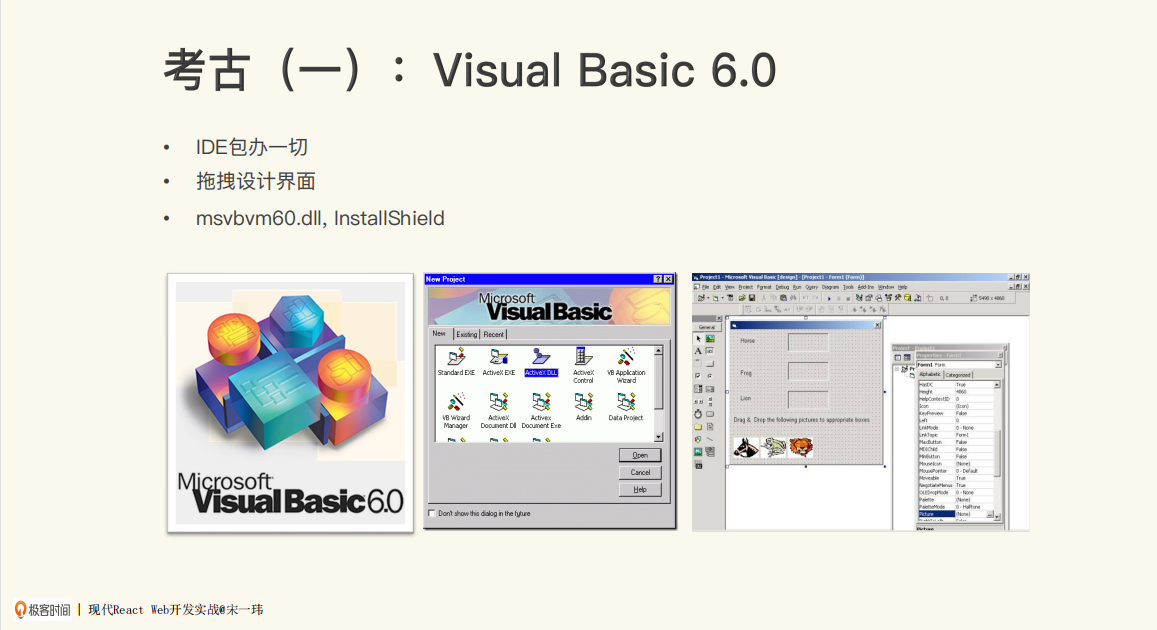This screenshot has width=1157, height=630.
Task: Select the CommandButton control in toolbox
Action: click(x=710, y=364)
